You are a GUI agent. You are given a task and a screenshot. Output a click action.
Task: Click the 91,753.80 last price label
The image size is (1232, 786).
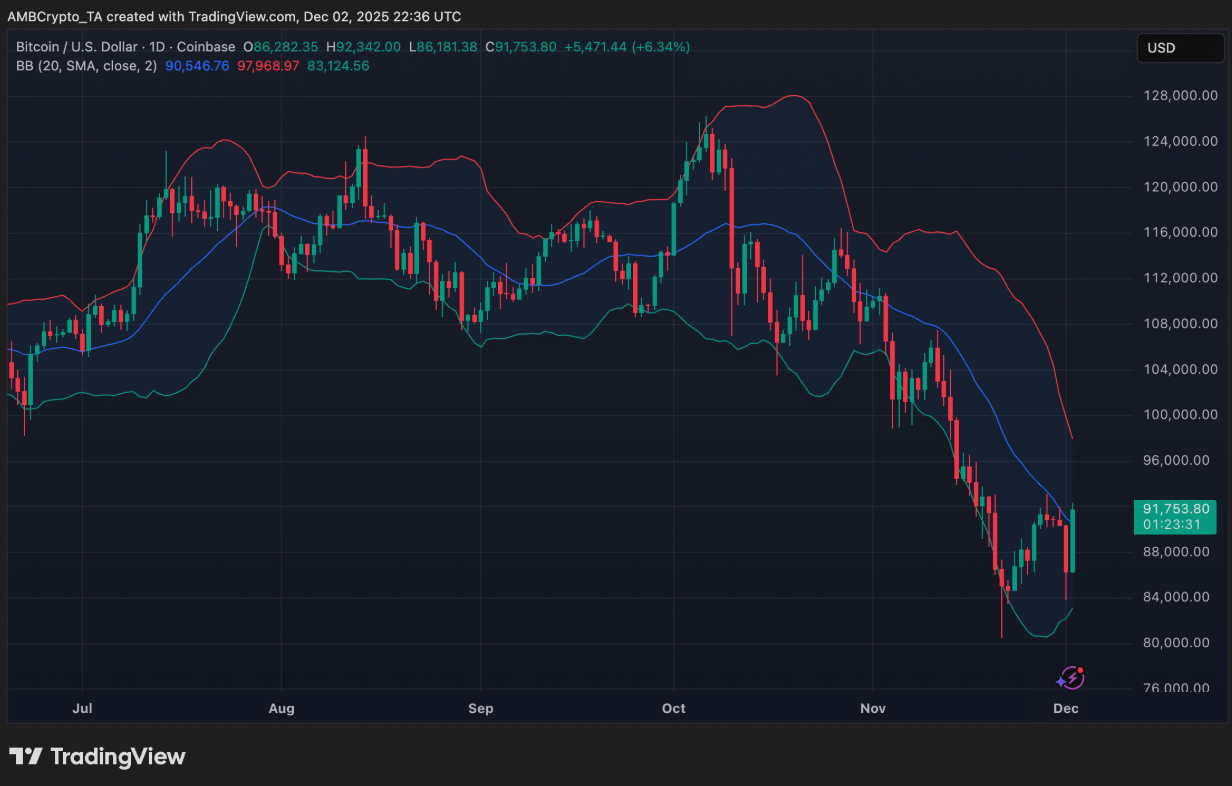pyautogui.click(x=1175, y=509)
